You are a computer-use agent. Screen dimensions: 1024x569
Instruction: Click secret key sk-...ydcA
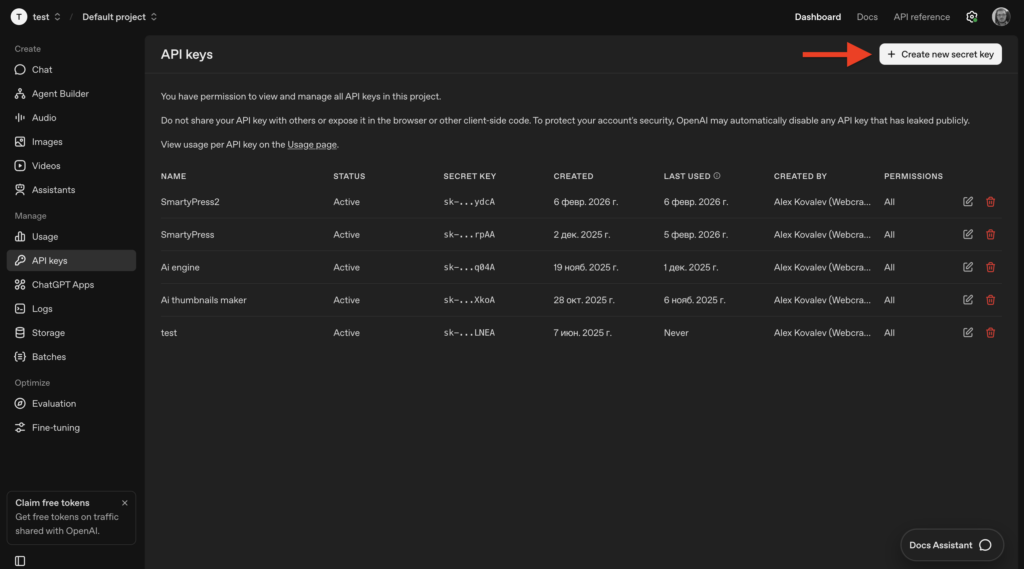click(469, 202)
